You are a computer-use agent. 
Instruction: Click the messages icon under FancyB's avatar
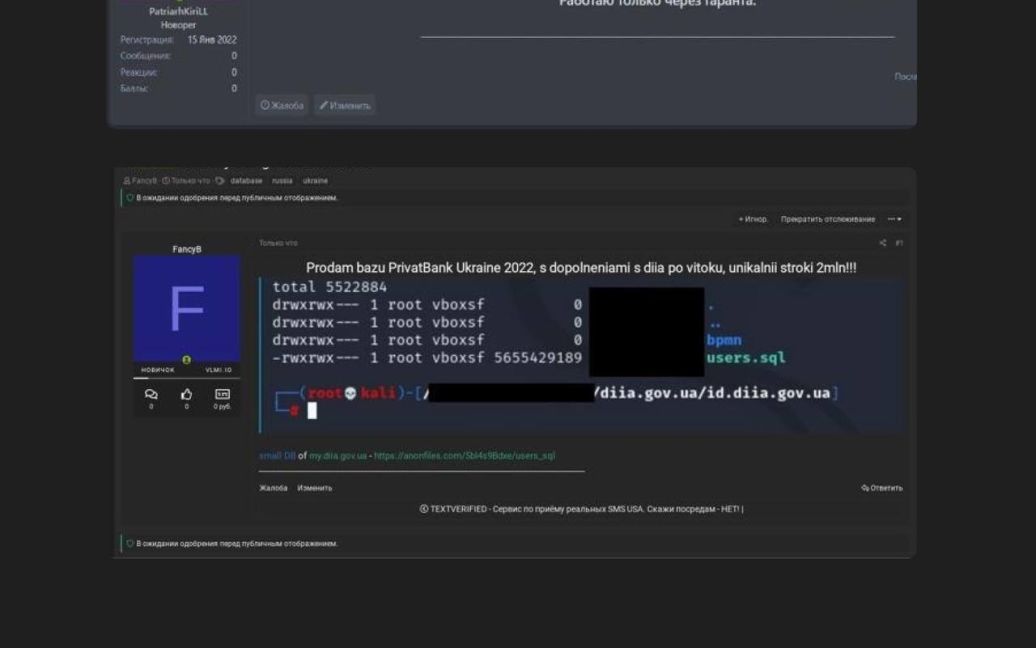pyautogui.click(x=151, y=394)
